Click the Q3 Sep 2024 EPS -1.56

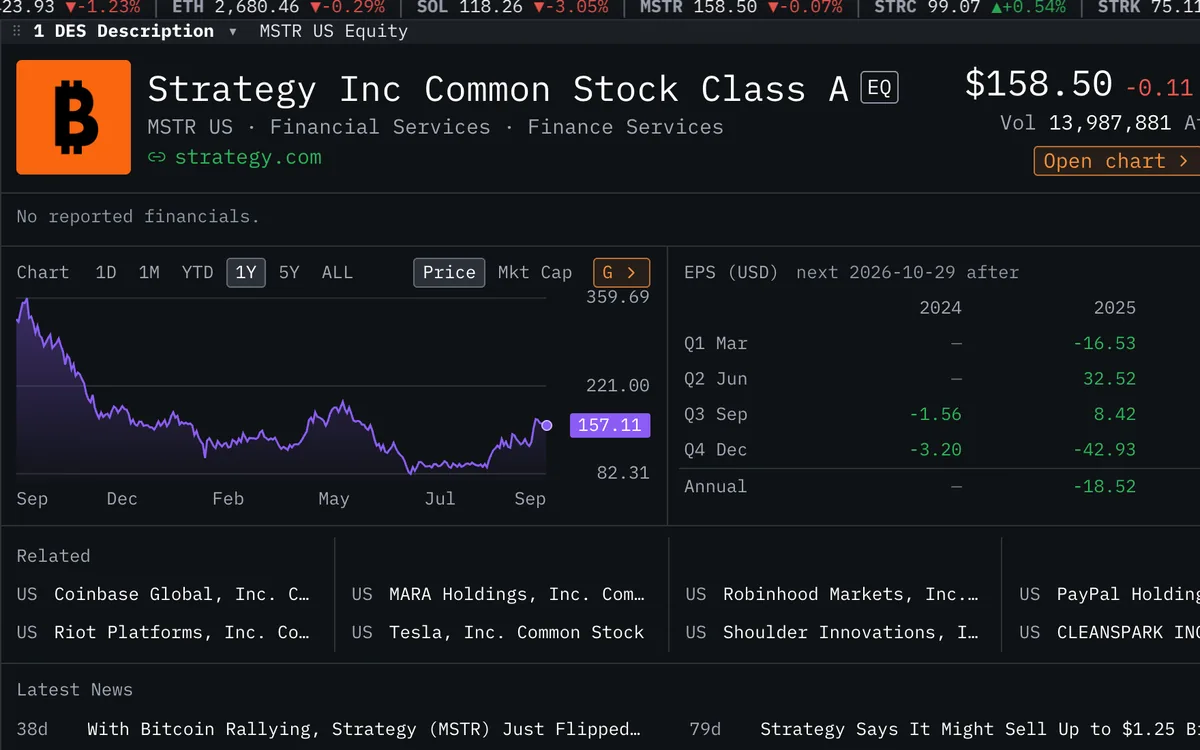point(935,414)
